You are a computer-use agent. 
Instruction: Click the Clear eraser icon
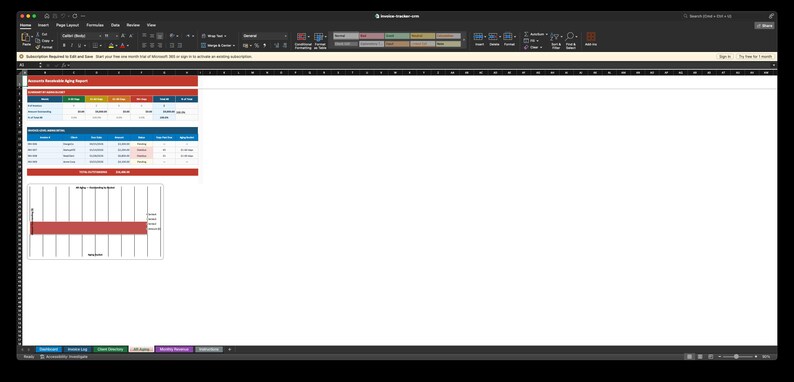point(526,47)
